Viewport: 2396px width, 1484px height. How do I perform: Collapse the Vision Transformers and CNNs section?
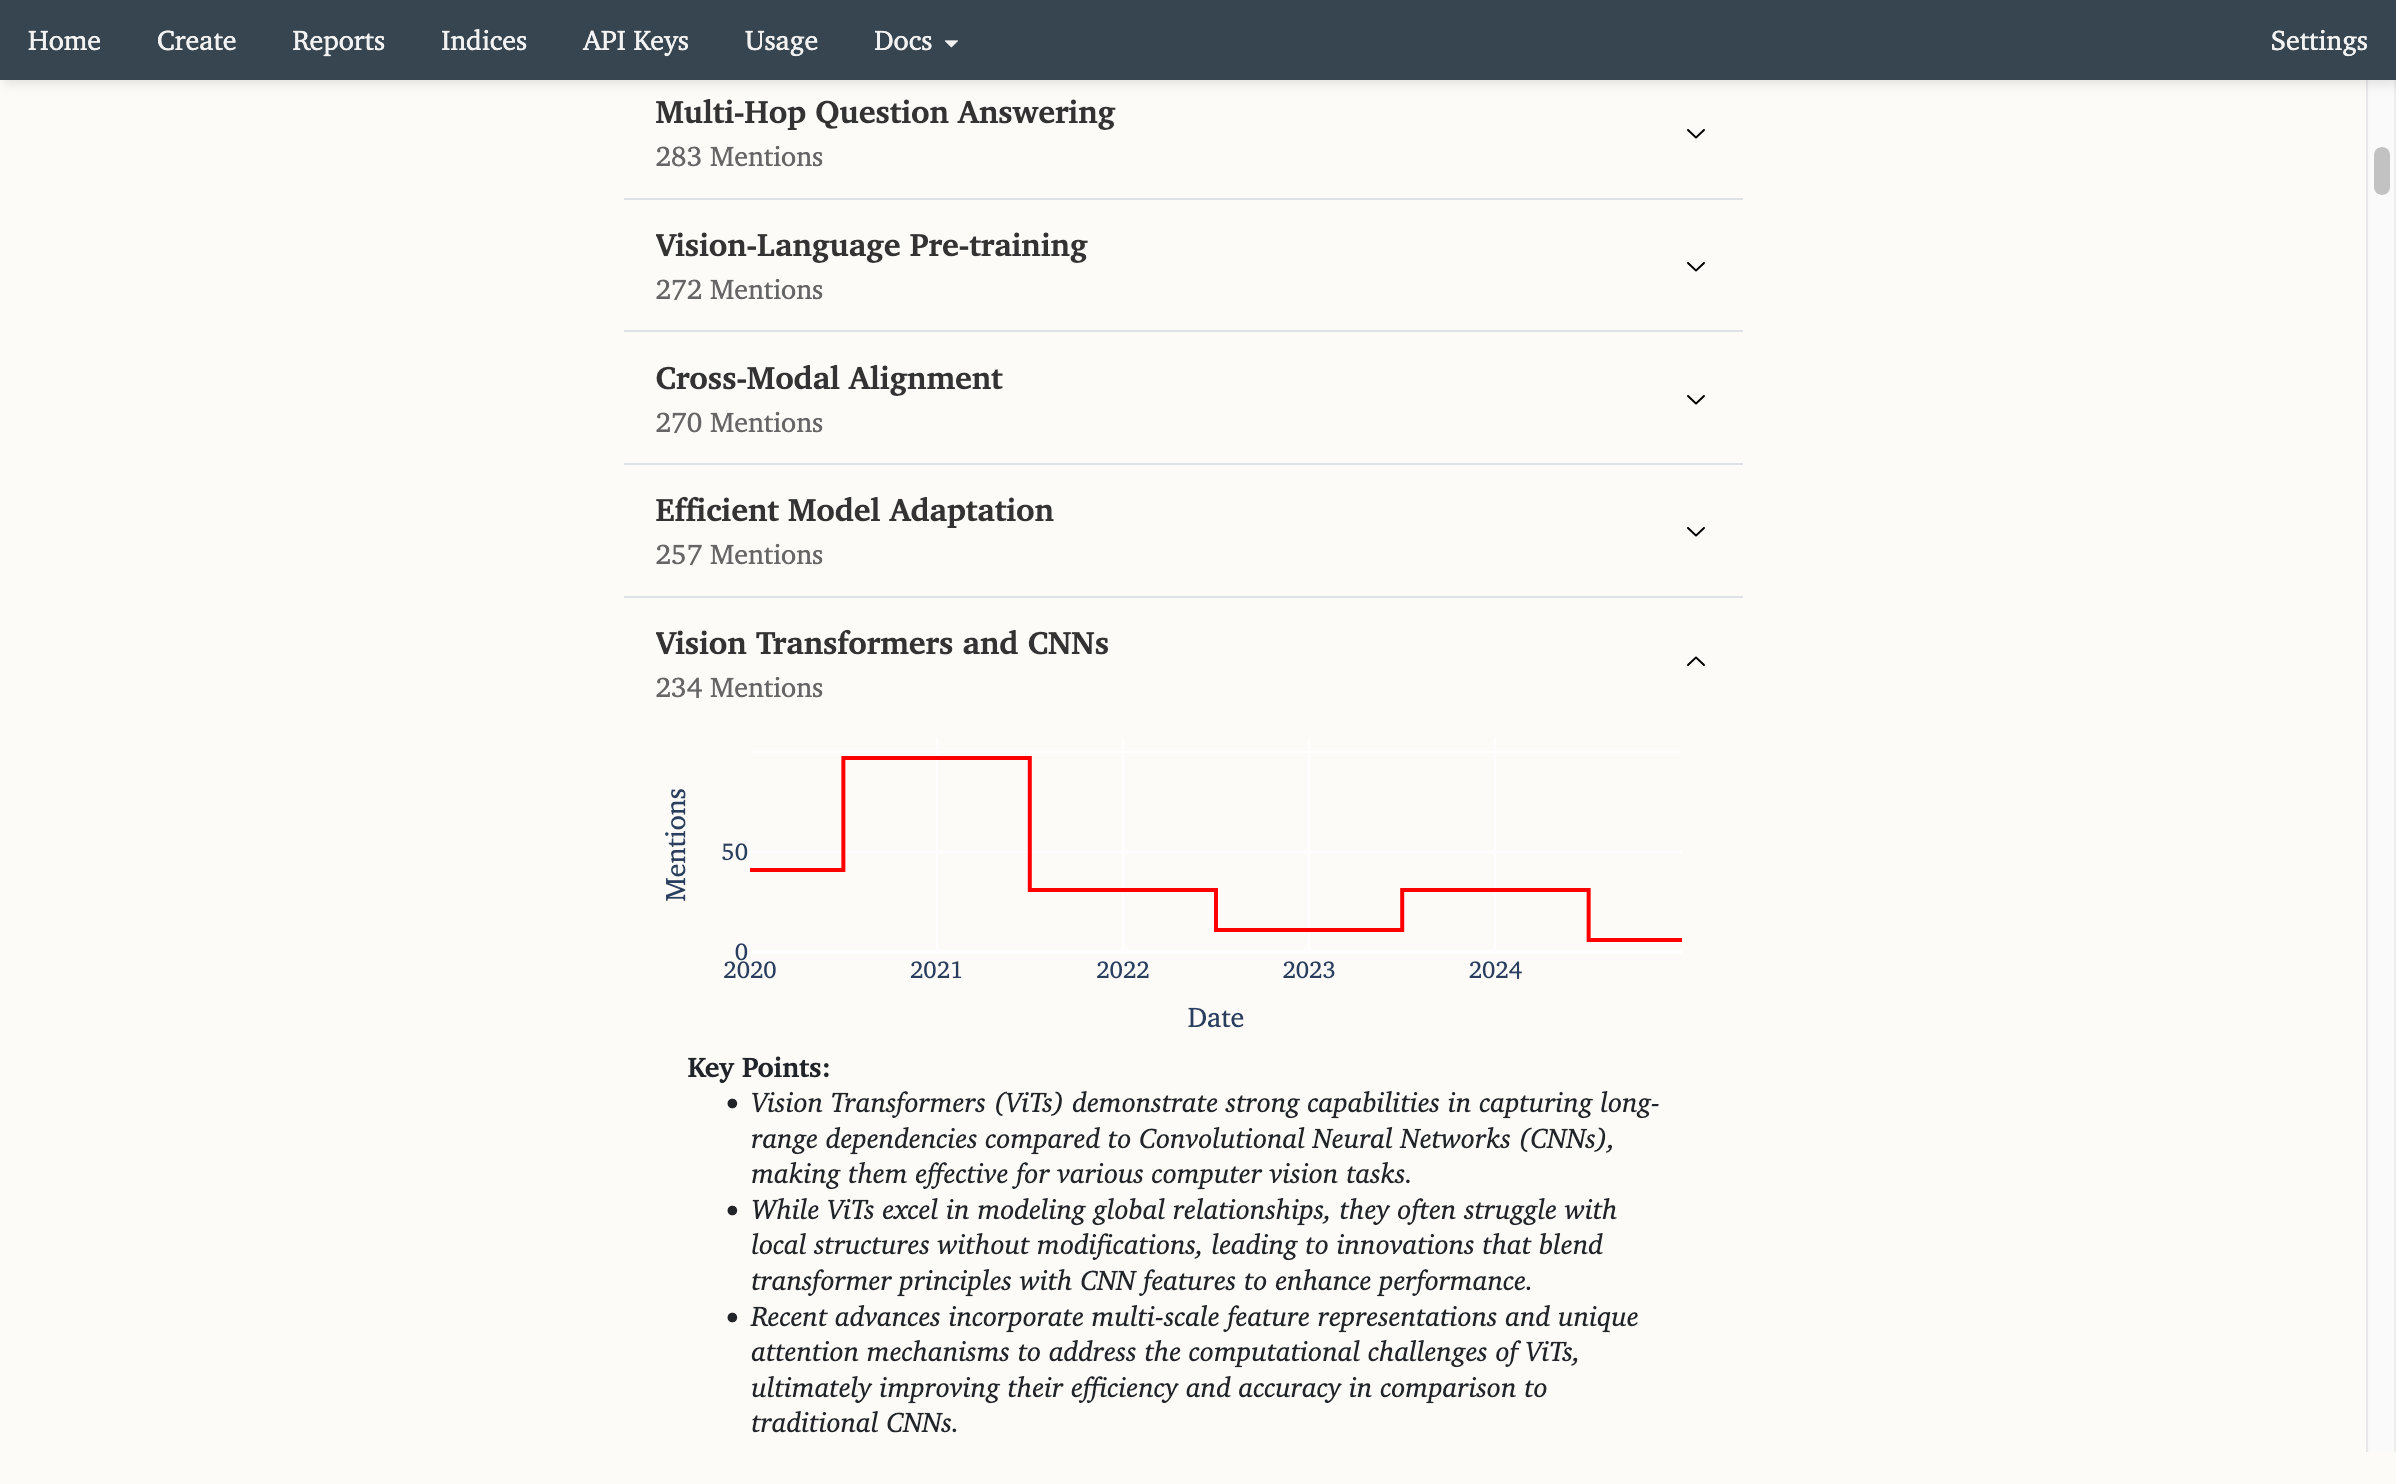[1696, 661]
